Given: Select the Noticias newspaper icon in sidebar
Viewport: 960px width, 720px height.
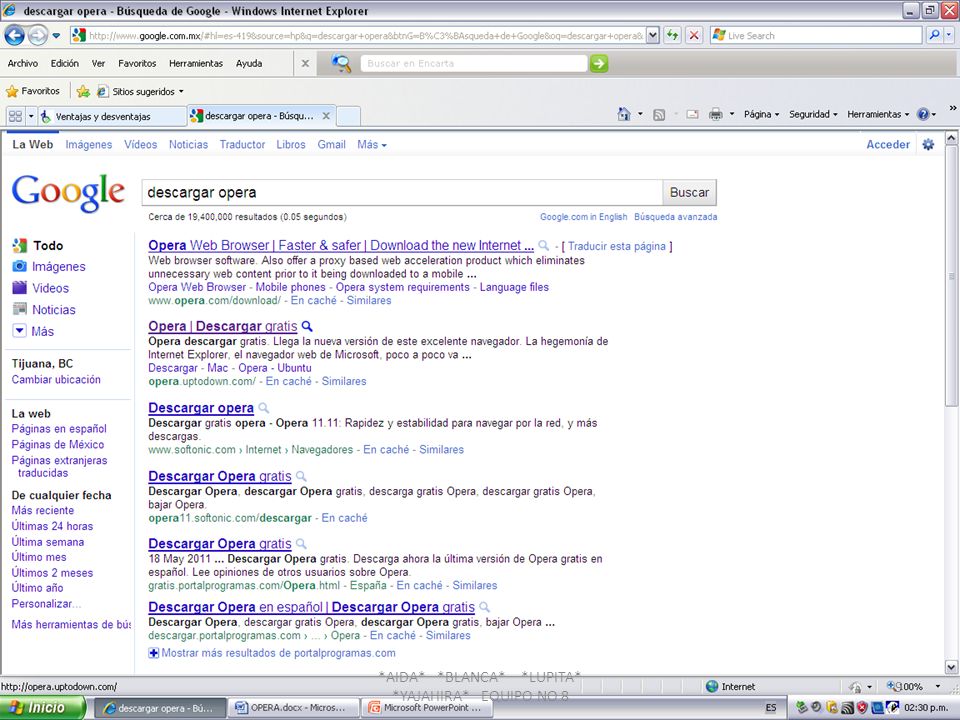Looking at the screenshot, I should pyautogui.click(x=20, y=309).
